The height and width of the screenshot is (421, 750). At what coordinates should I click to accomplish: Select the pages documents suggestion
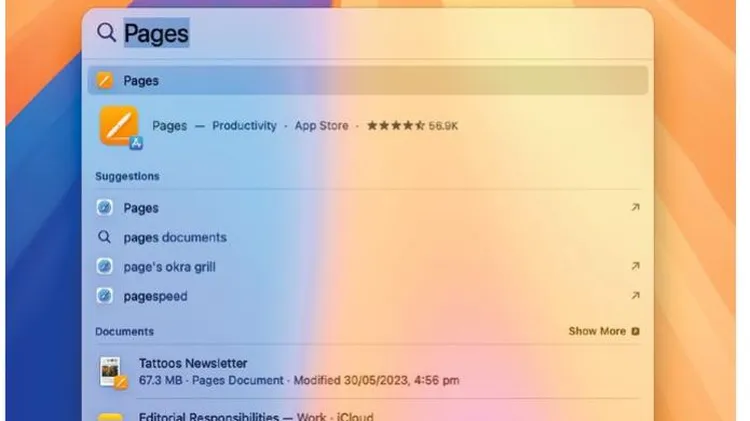(x=368, y=237)
